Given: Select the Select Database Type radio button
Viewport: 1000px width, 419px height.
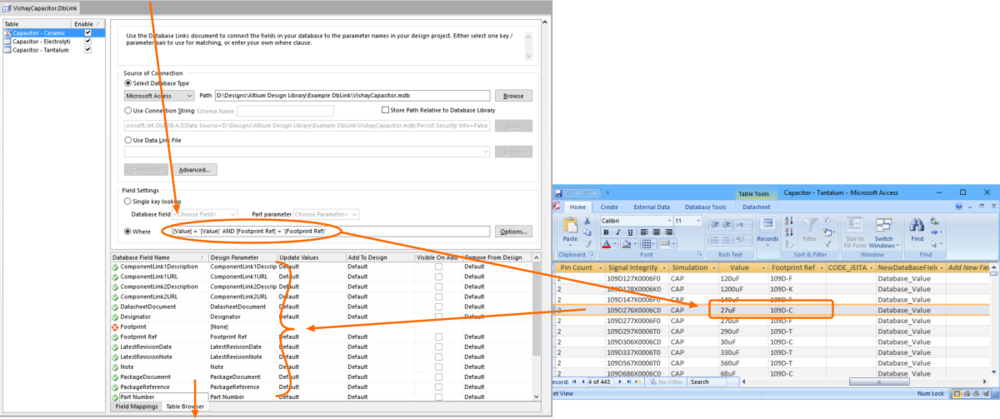Looking at the screenshot, I should (x=128, y=84).
